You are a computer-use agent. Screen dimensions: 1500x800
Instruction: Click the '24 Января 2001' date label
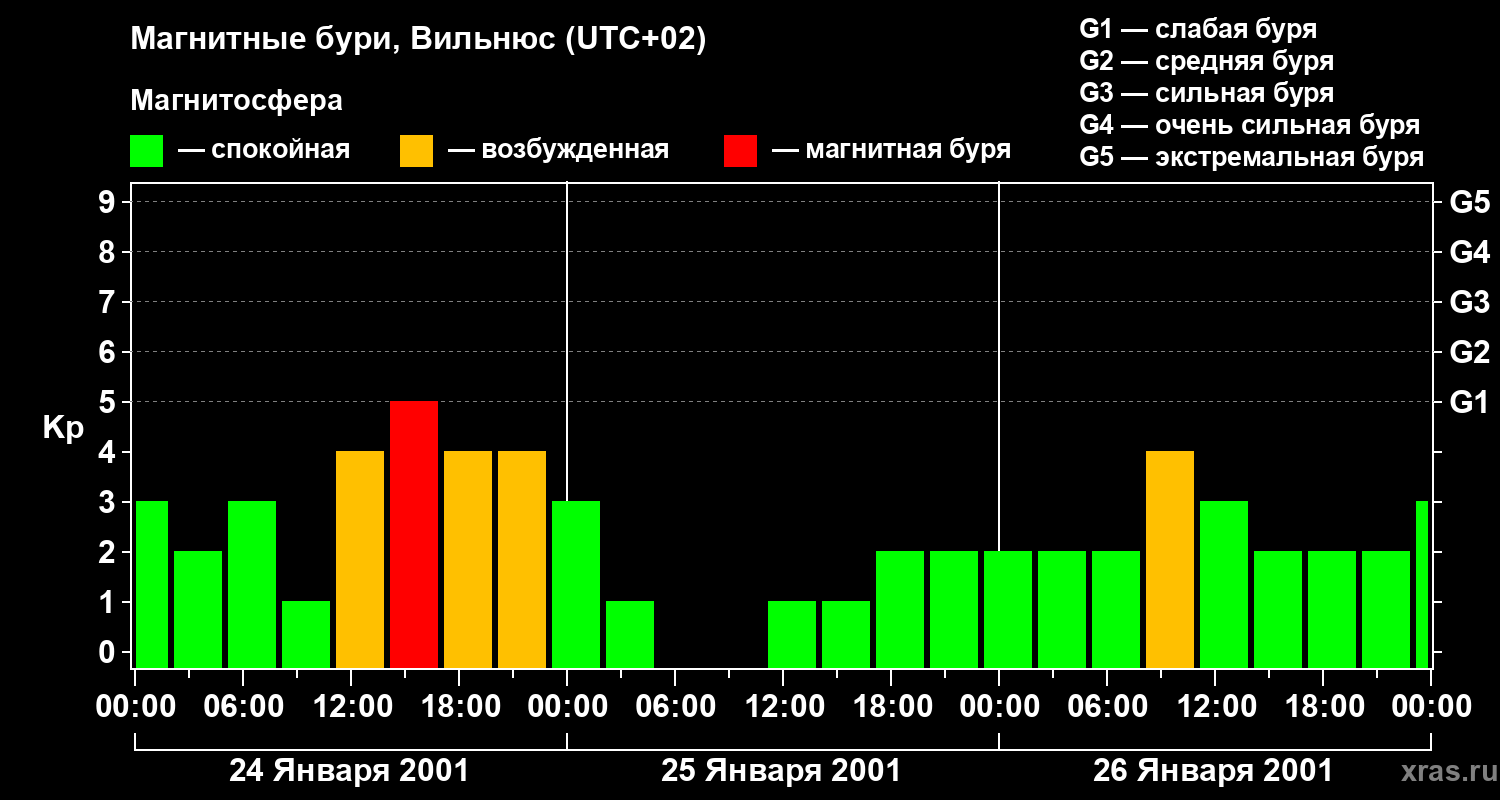click(349, 771)
